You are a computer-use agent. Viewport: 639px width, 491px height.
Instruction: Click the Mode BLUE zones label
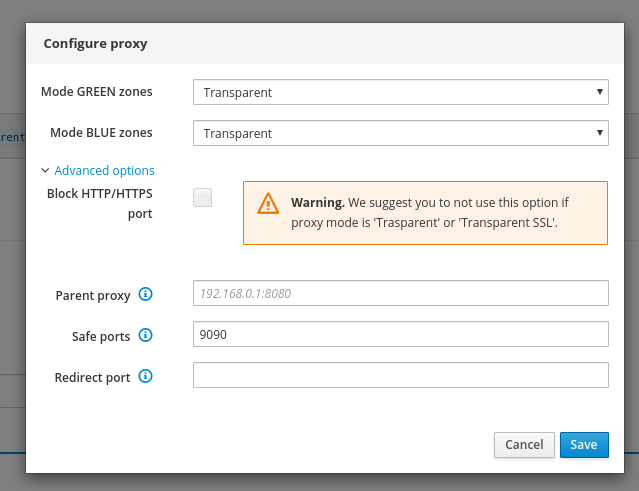coord(101,133)
